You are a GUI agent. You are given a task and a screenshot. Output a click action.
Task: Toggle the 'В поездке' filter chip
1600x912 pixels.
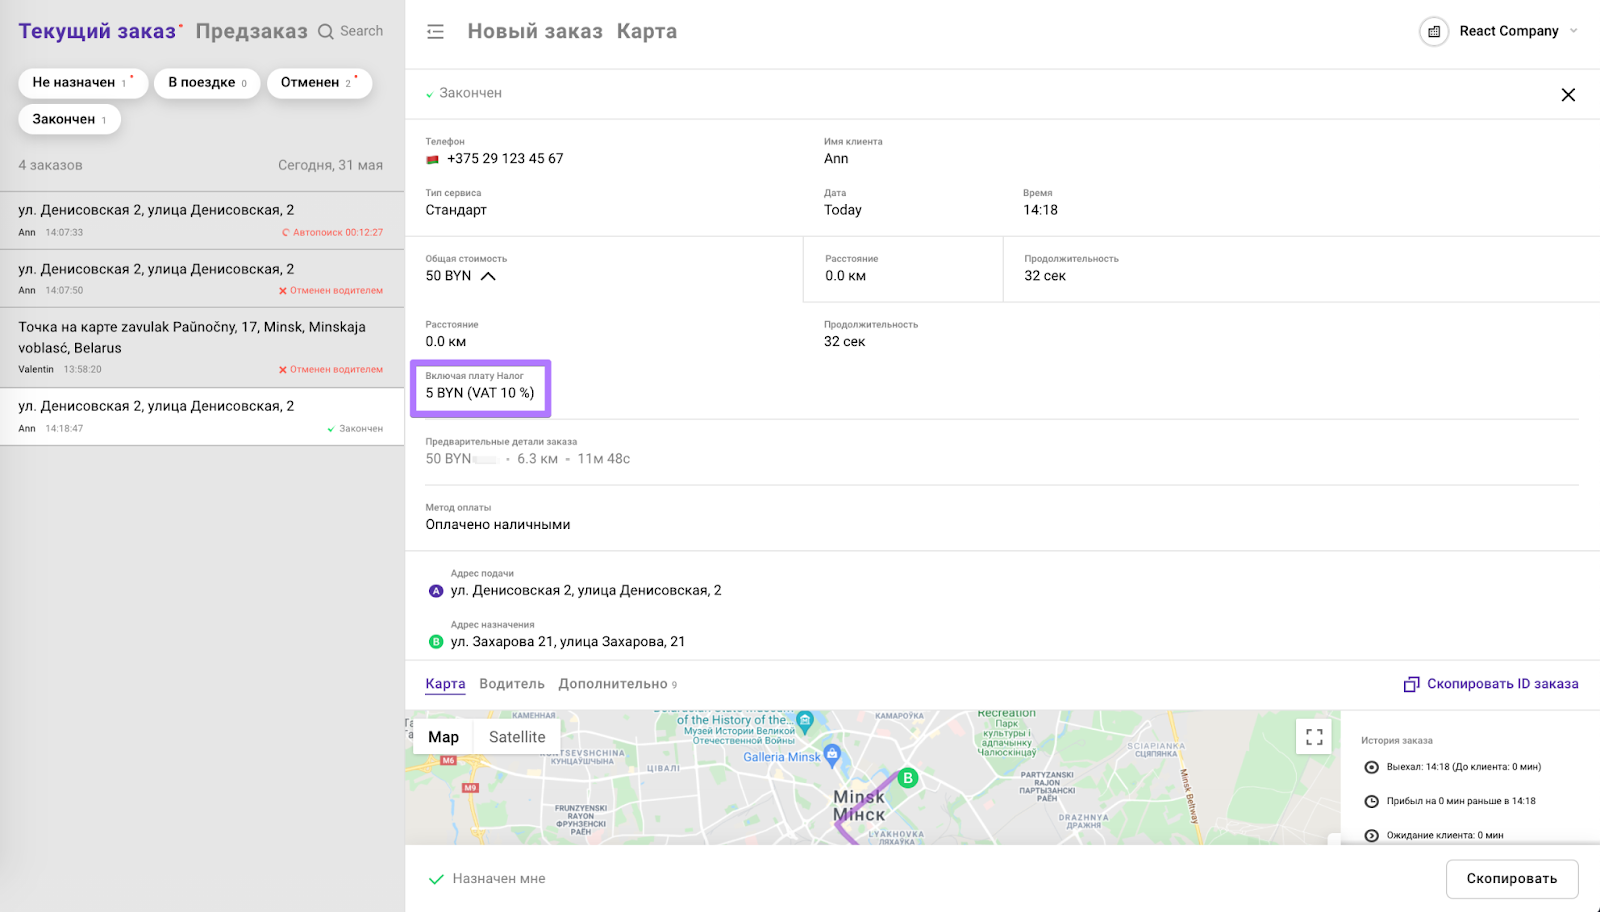tap(207, 83)
